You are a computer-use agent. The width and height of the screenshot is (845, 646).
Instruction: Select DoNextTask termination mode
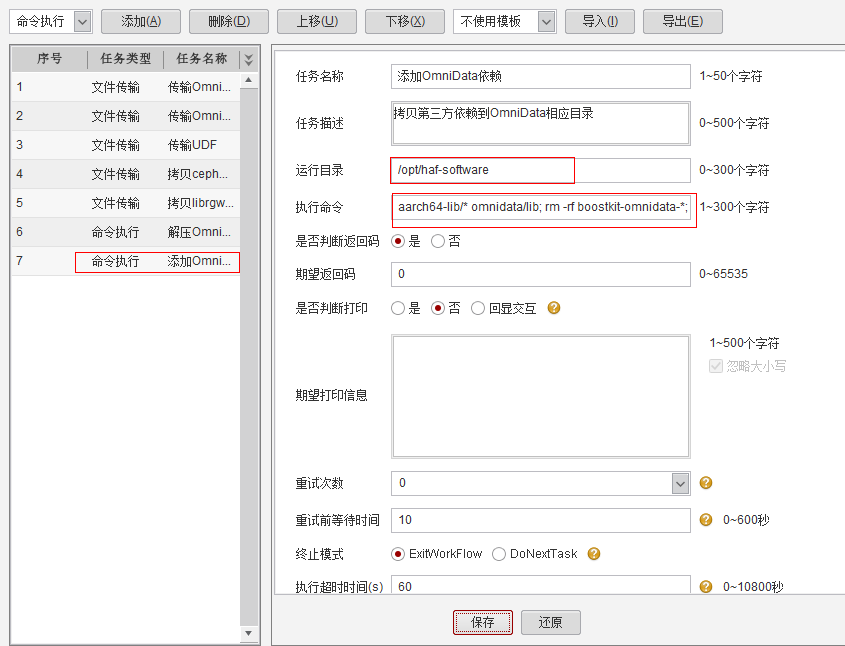point(498,554)
